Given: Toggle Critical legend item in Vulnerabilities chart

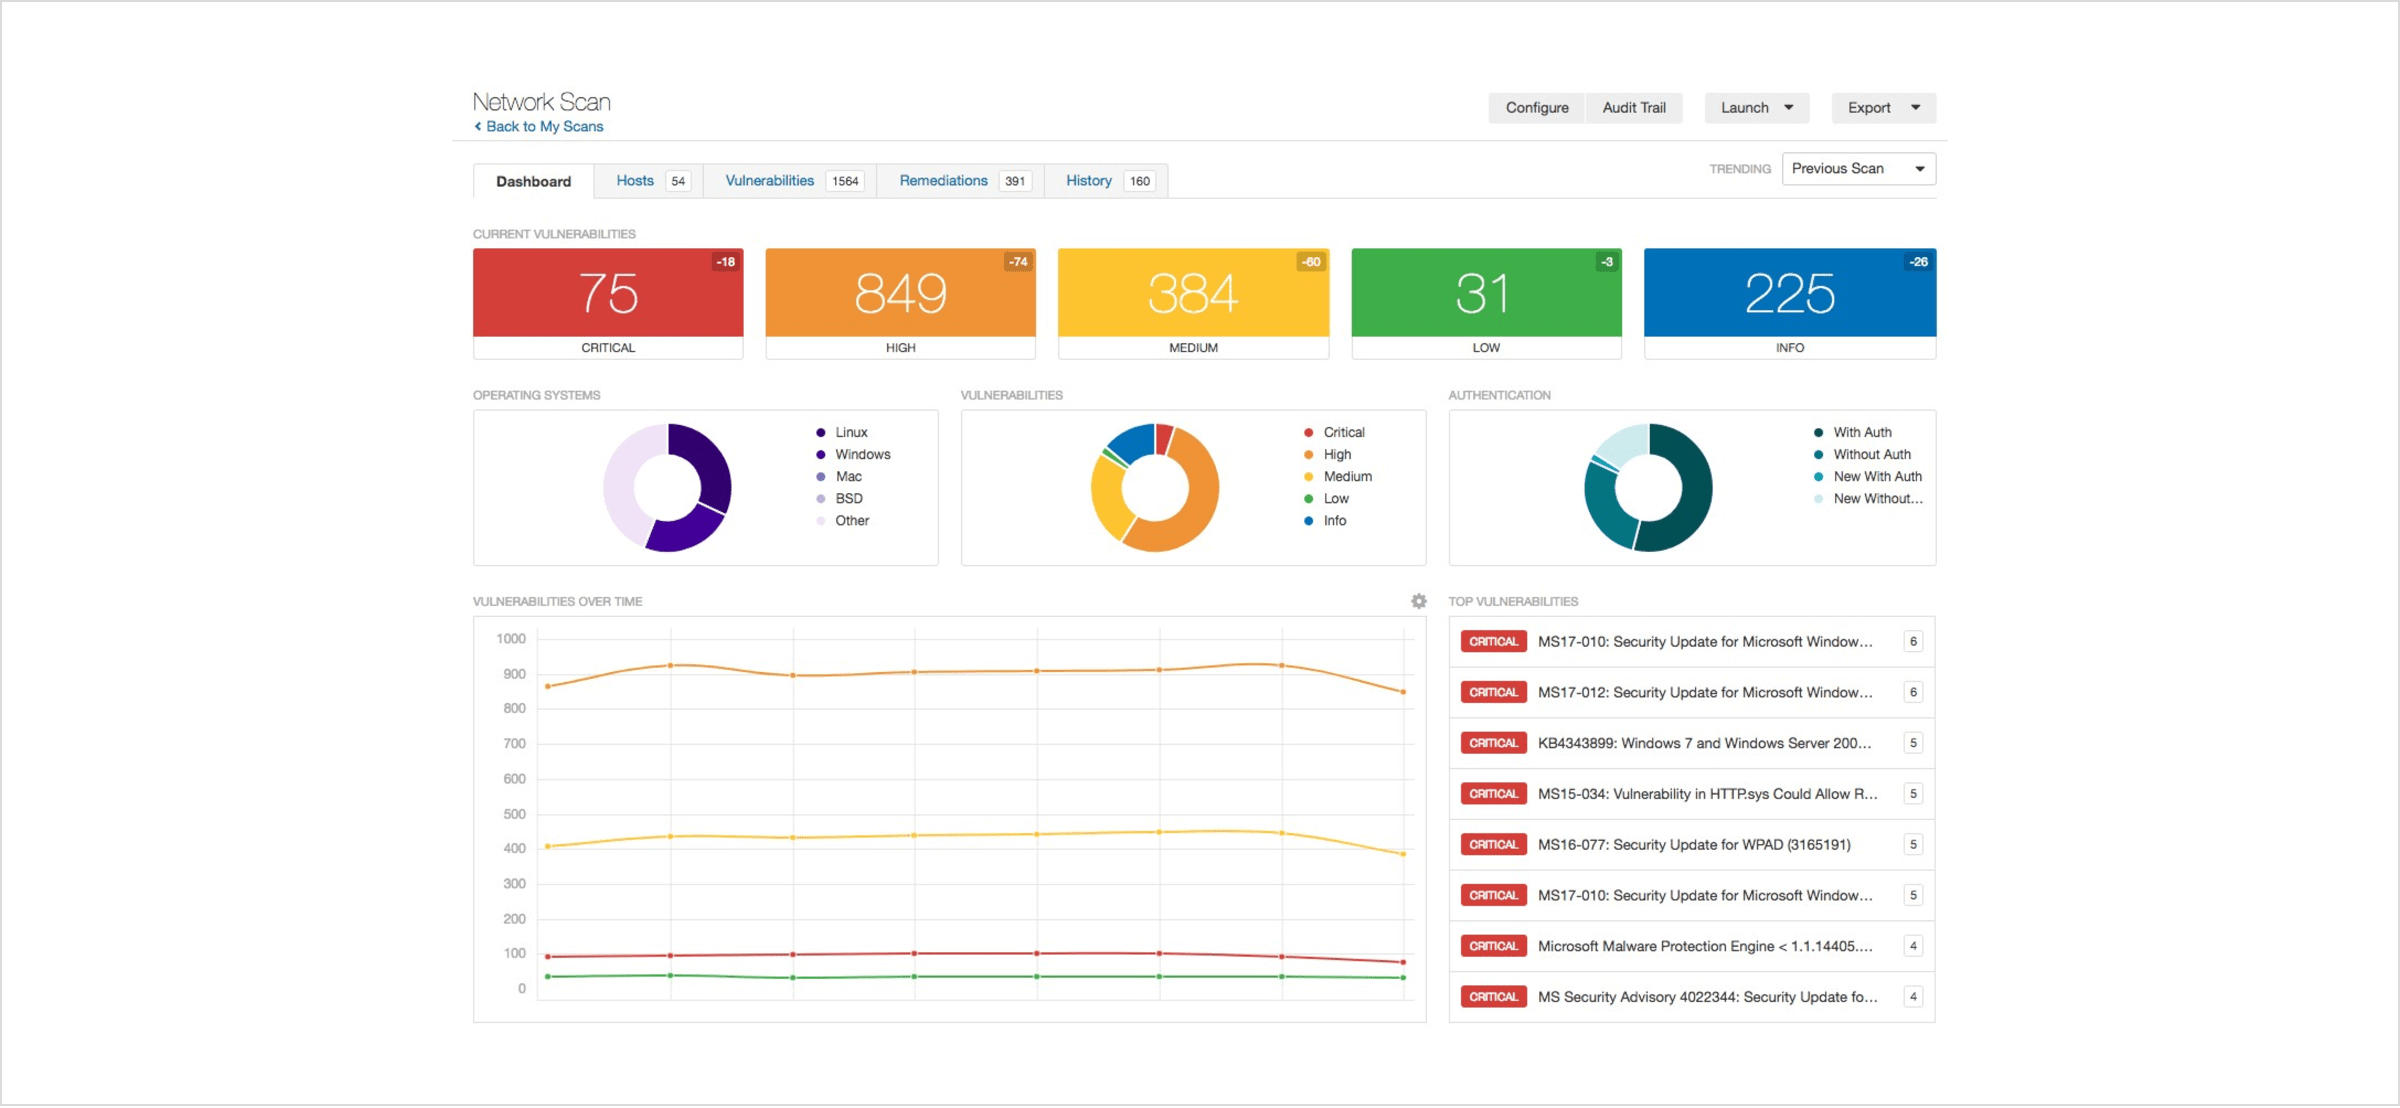Looking at the screenshot, I should pos(1342,433).
